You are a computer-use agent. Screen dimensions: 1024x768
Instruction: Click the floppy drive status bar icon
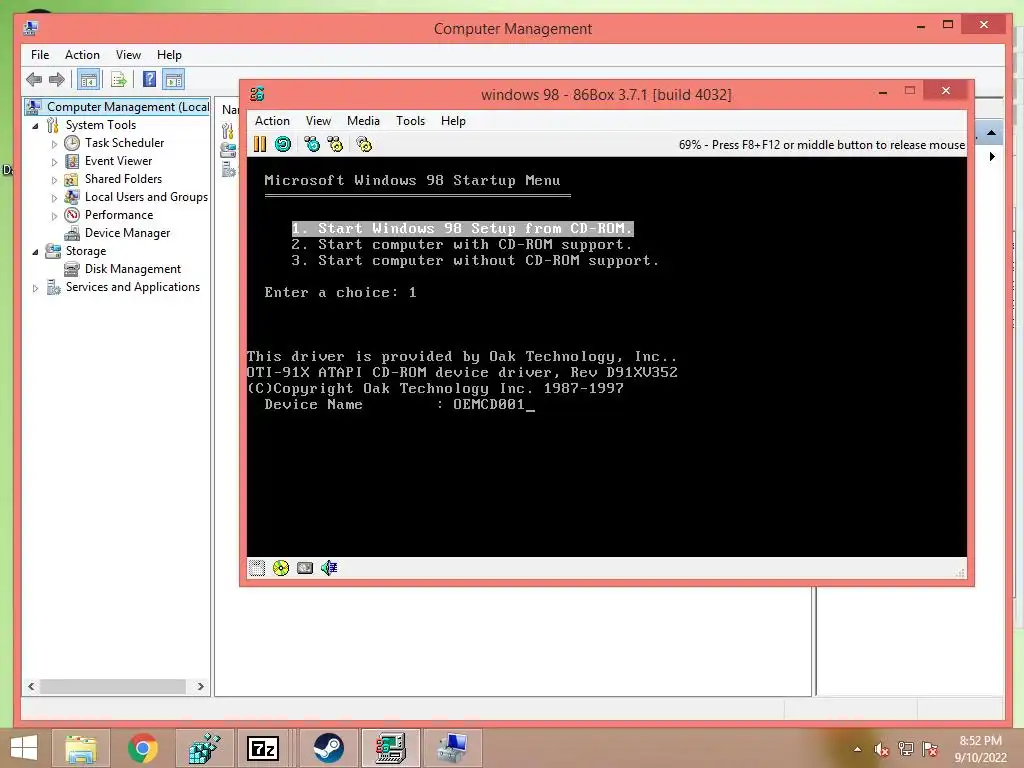257,568
